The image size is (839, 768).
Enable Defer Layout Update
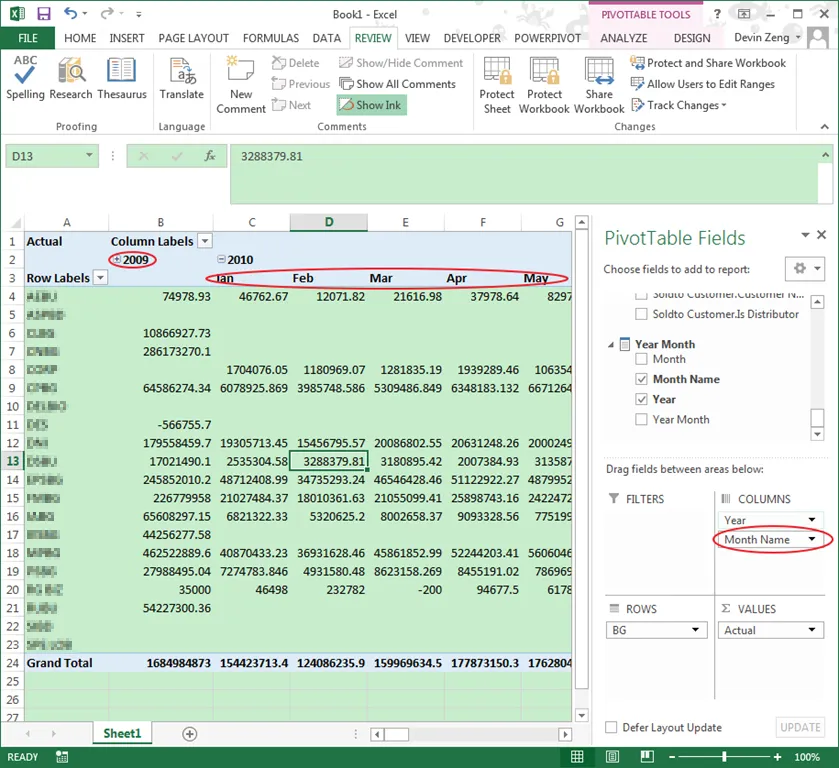[611, 727]
